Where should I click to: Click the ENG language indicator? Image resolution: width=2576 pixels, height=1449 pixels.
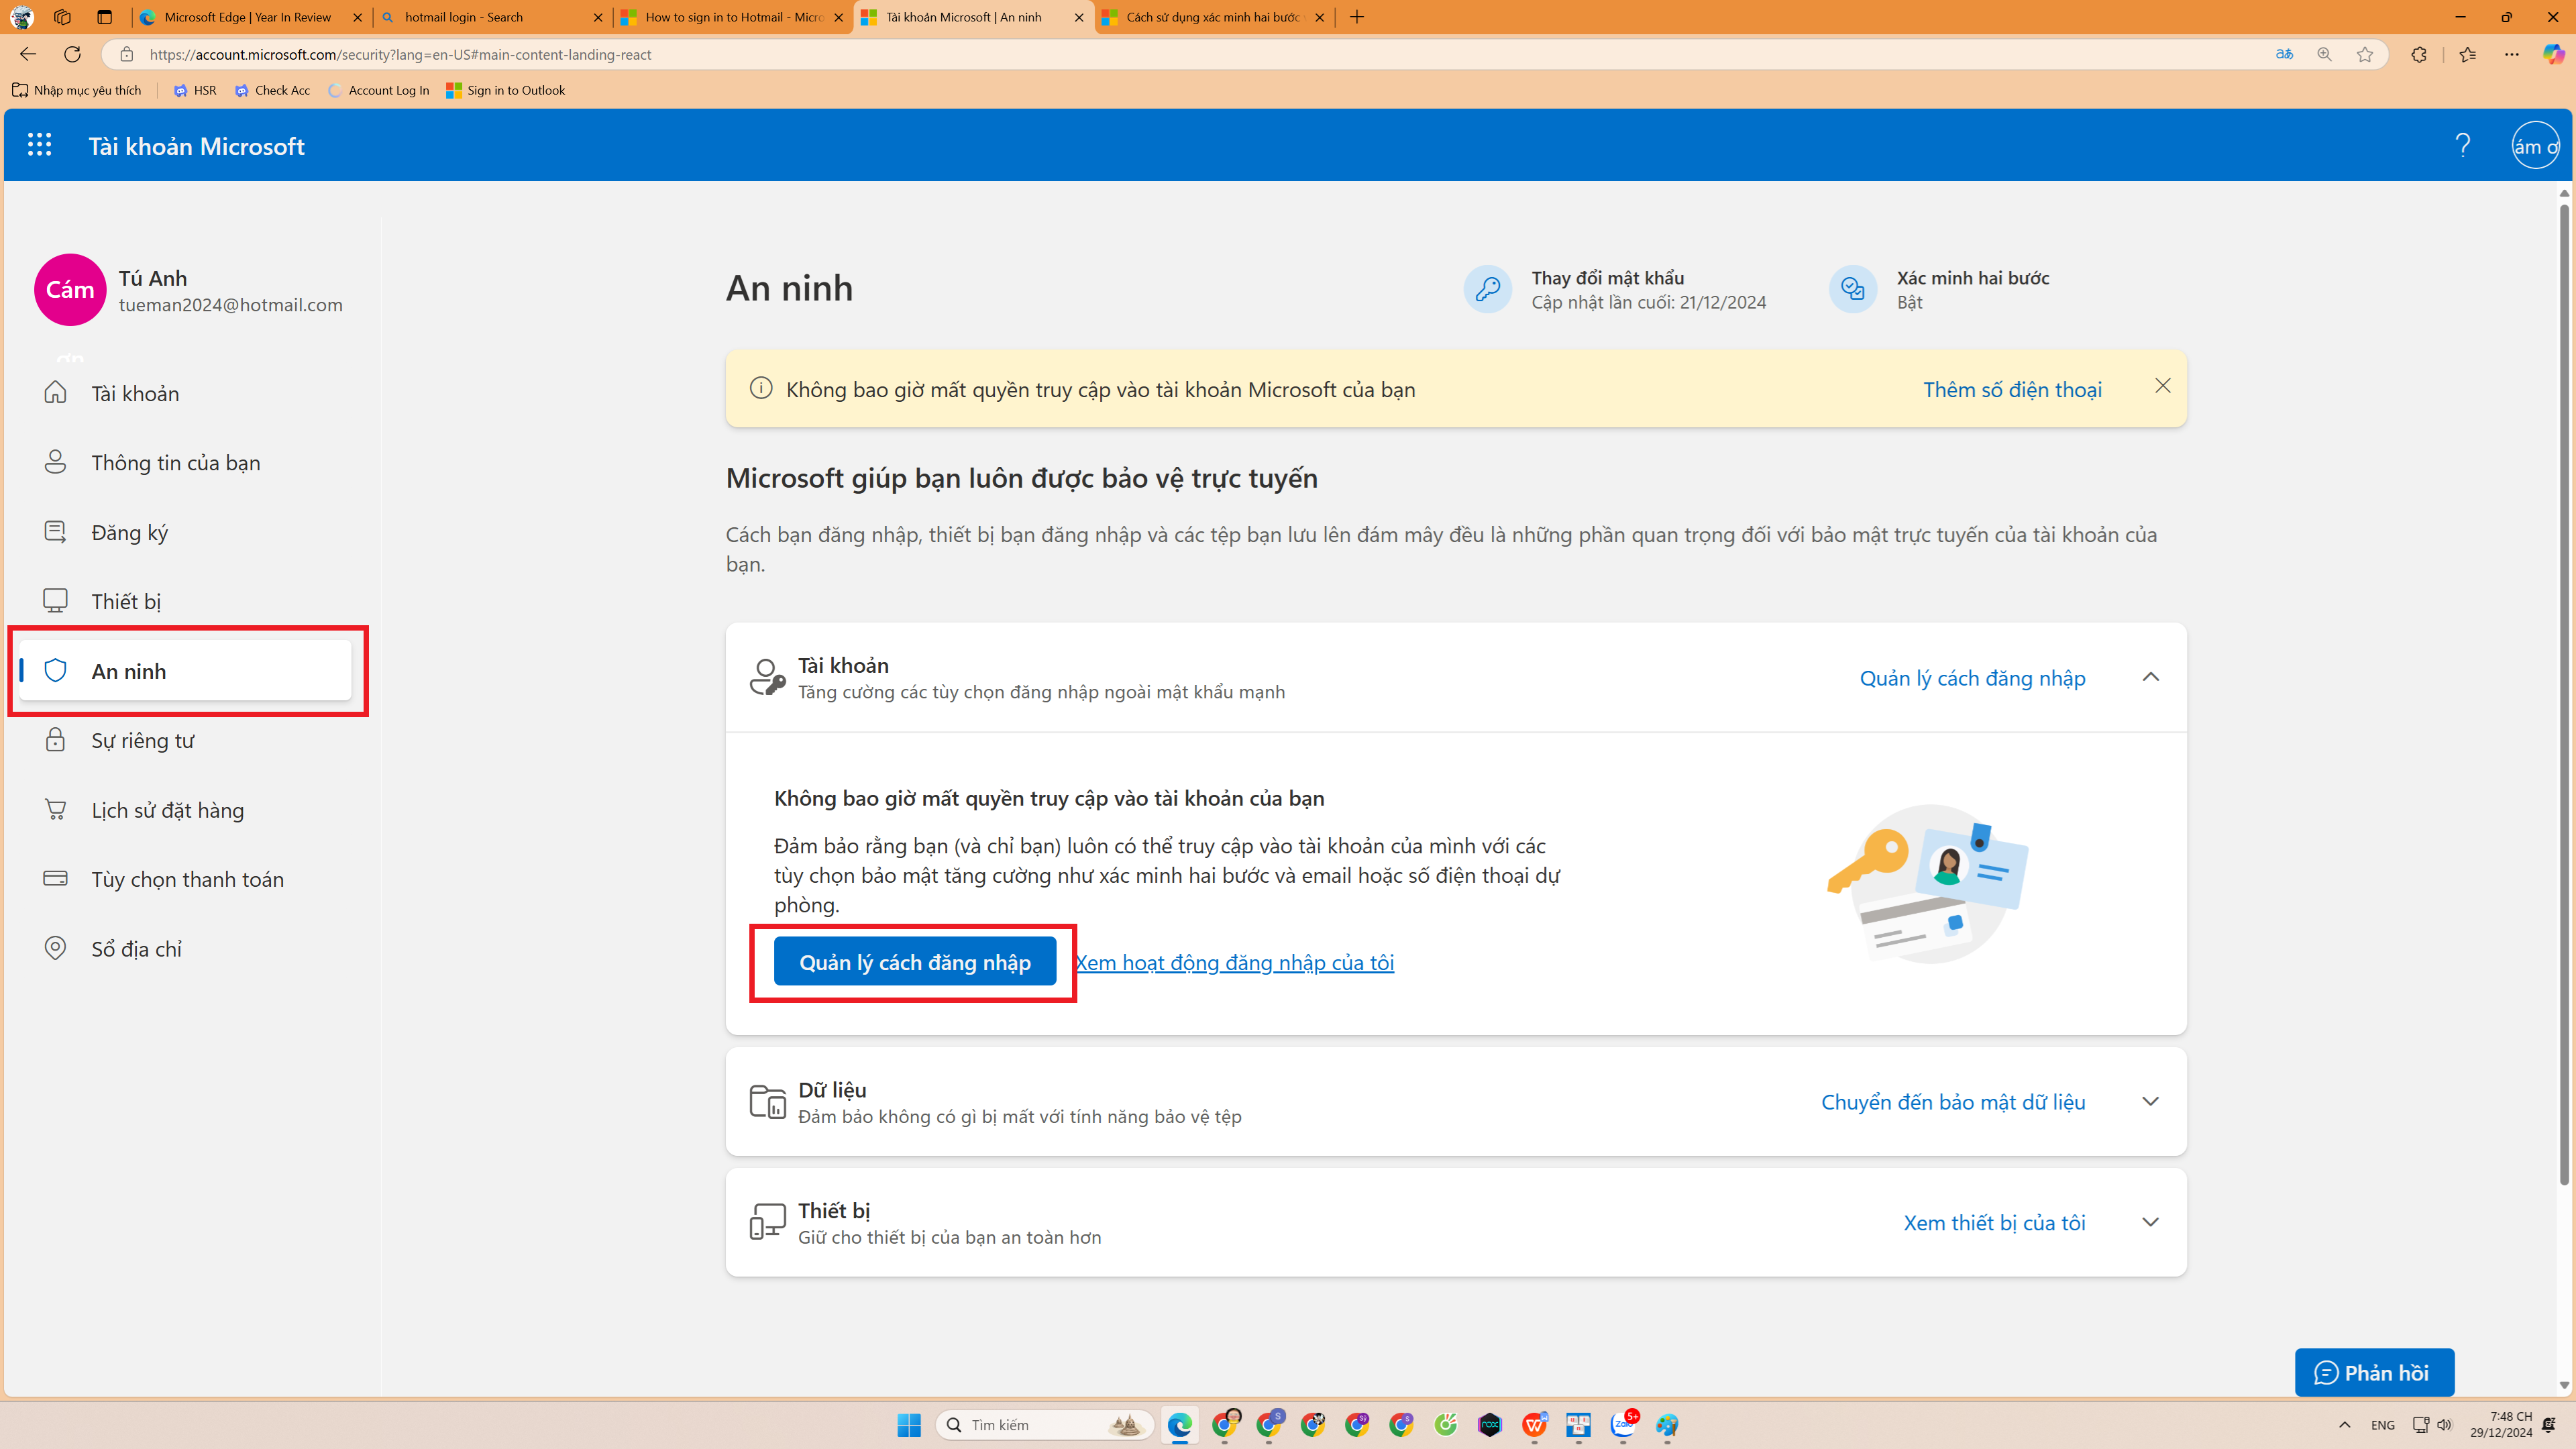coord(2382,1425)
